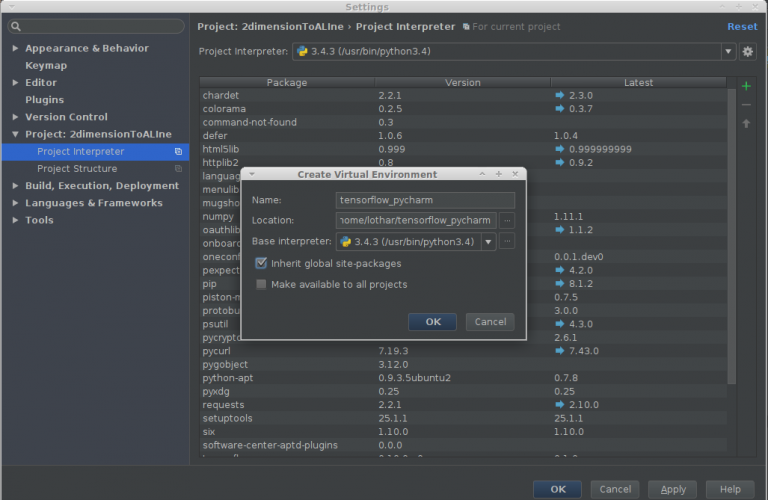Select Project Structure in the sidebar
The width and height of the screenshot is (768, 500).
pos(77,169)
